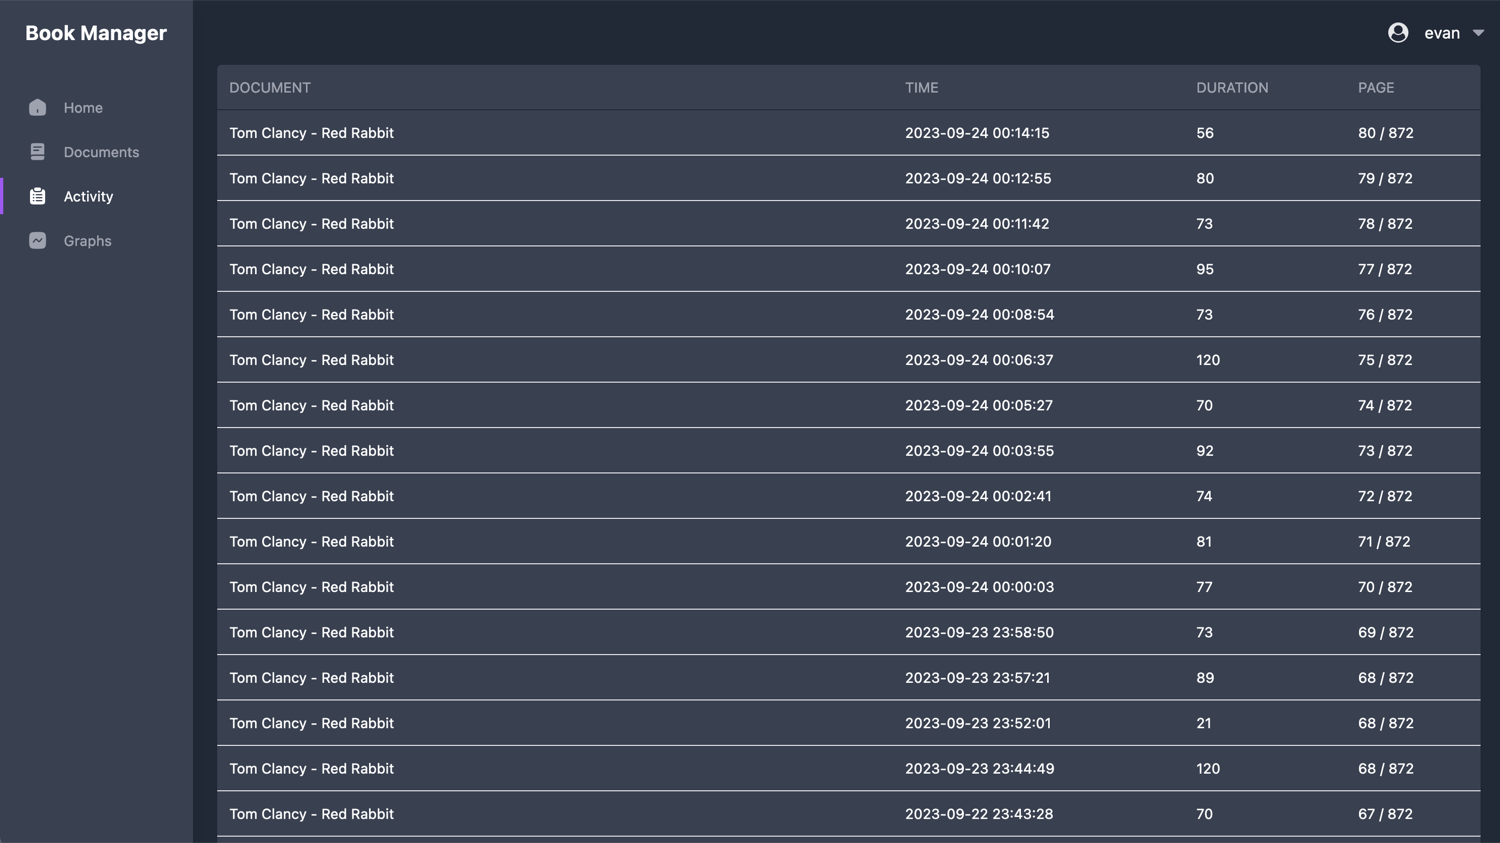This screenshot has height=843, width=1500.
Task: Select the row with page 67 / 872
Action: click(1385, 814)
